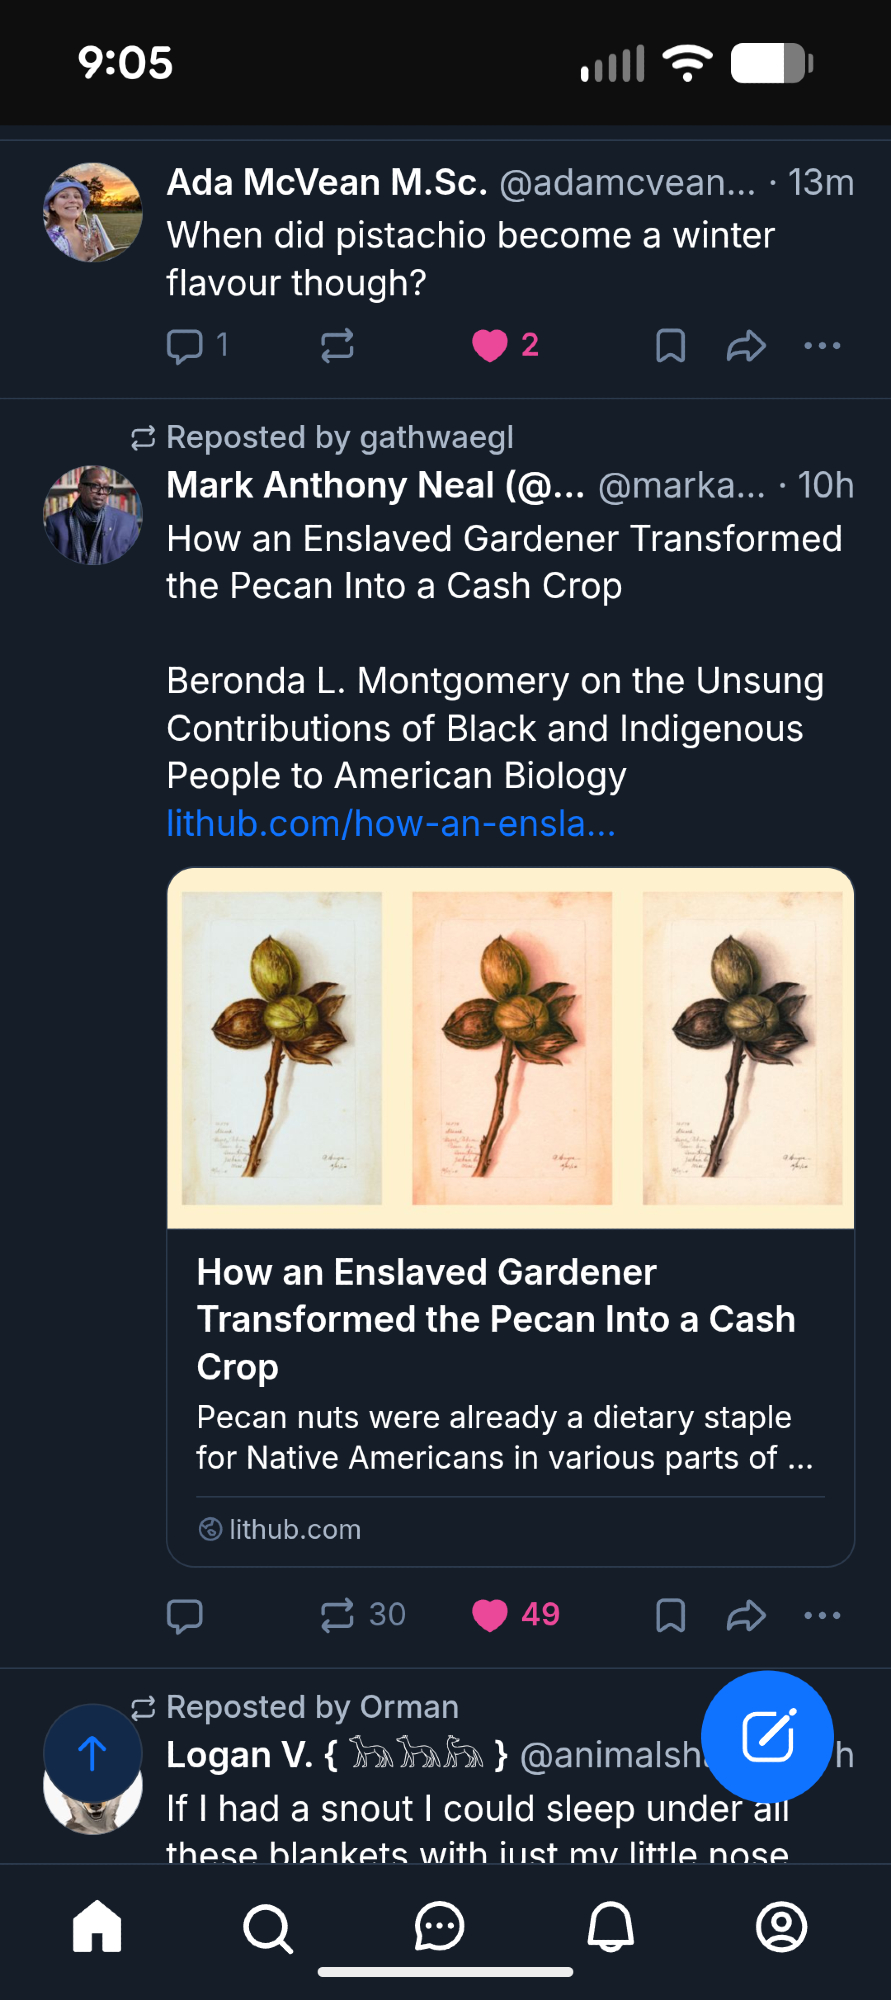The height and width of the screenshot is (2000, 891).
Task: Bookmark Ada McVean's pistachio post
Action: [670, 346]
